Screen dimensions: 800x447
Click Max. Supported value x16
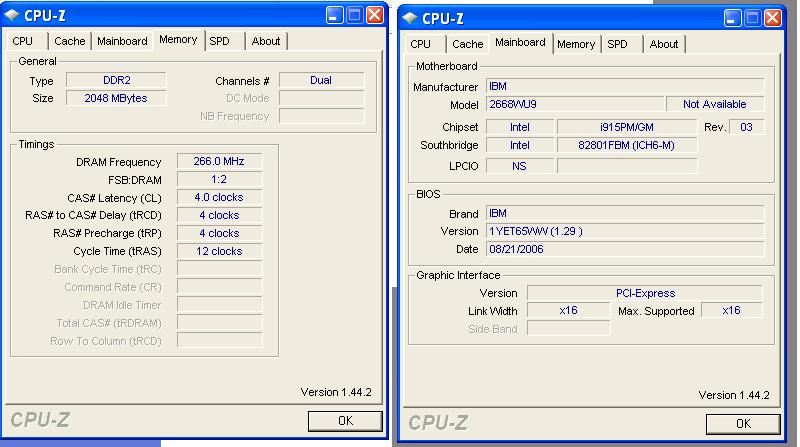point(732,310)
